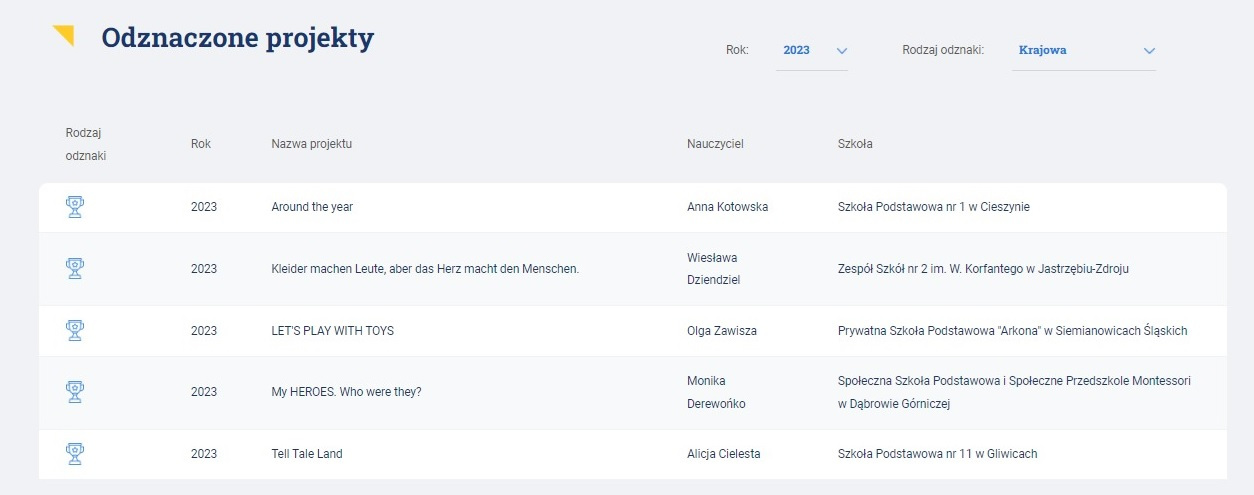Open the My HEROES. Who were they? project
The height and width of the screenshot is (495, 1254).
[x=346, y=392]
